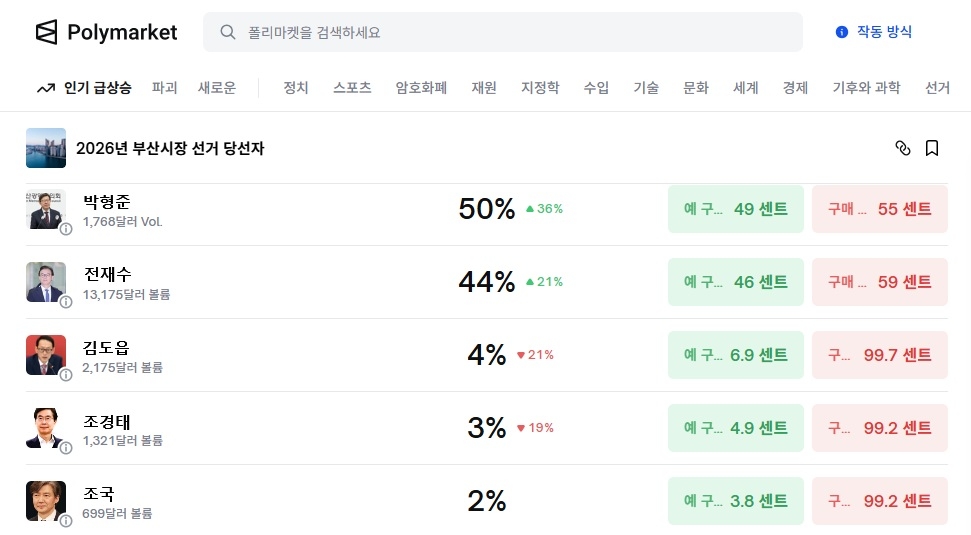Switch to the 암호화폐 tab
971x535 pixels.
tap(421, 88)
